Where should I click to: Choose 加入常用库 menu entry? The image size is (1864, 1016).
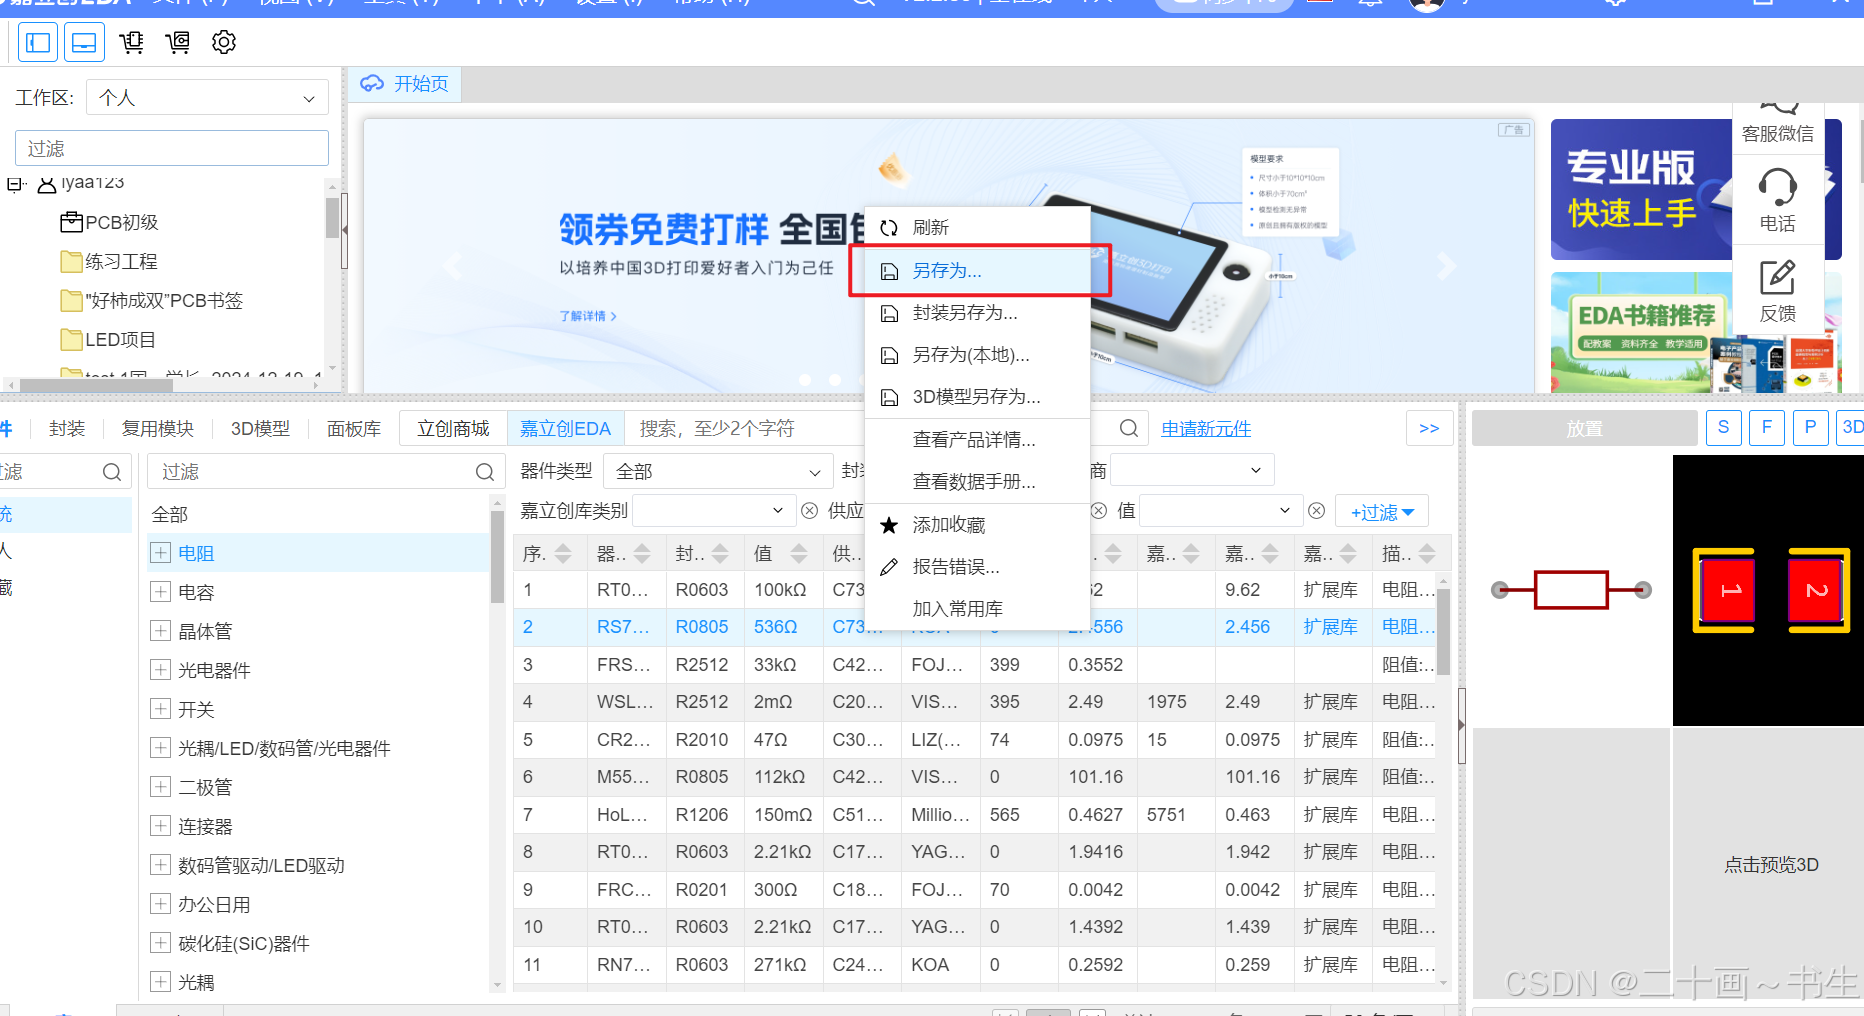[x=977, y=609]
